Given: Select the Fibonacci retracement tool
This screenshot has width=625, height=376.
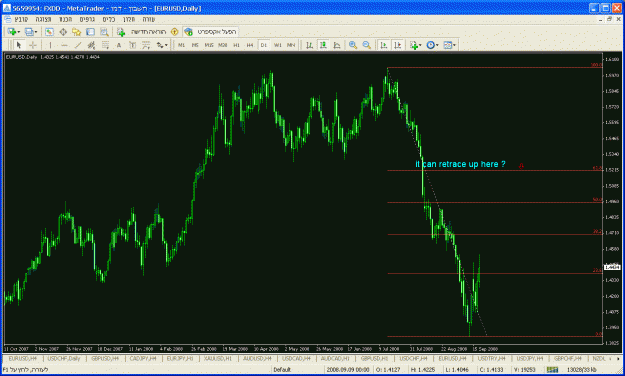Looking at the screenshot, I should (105, 45).
